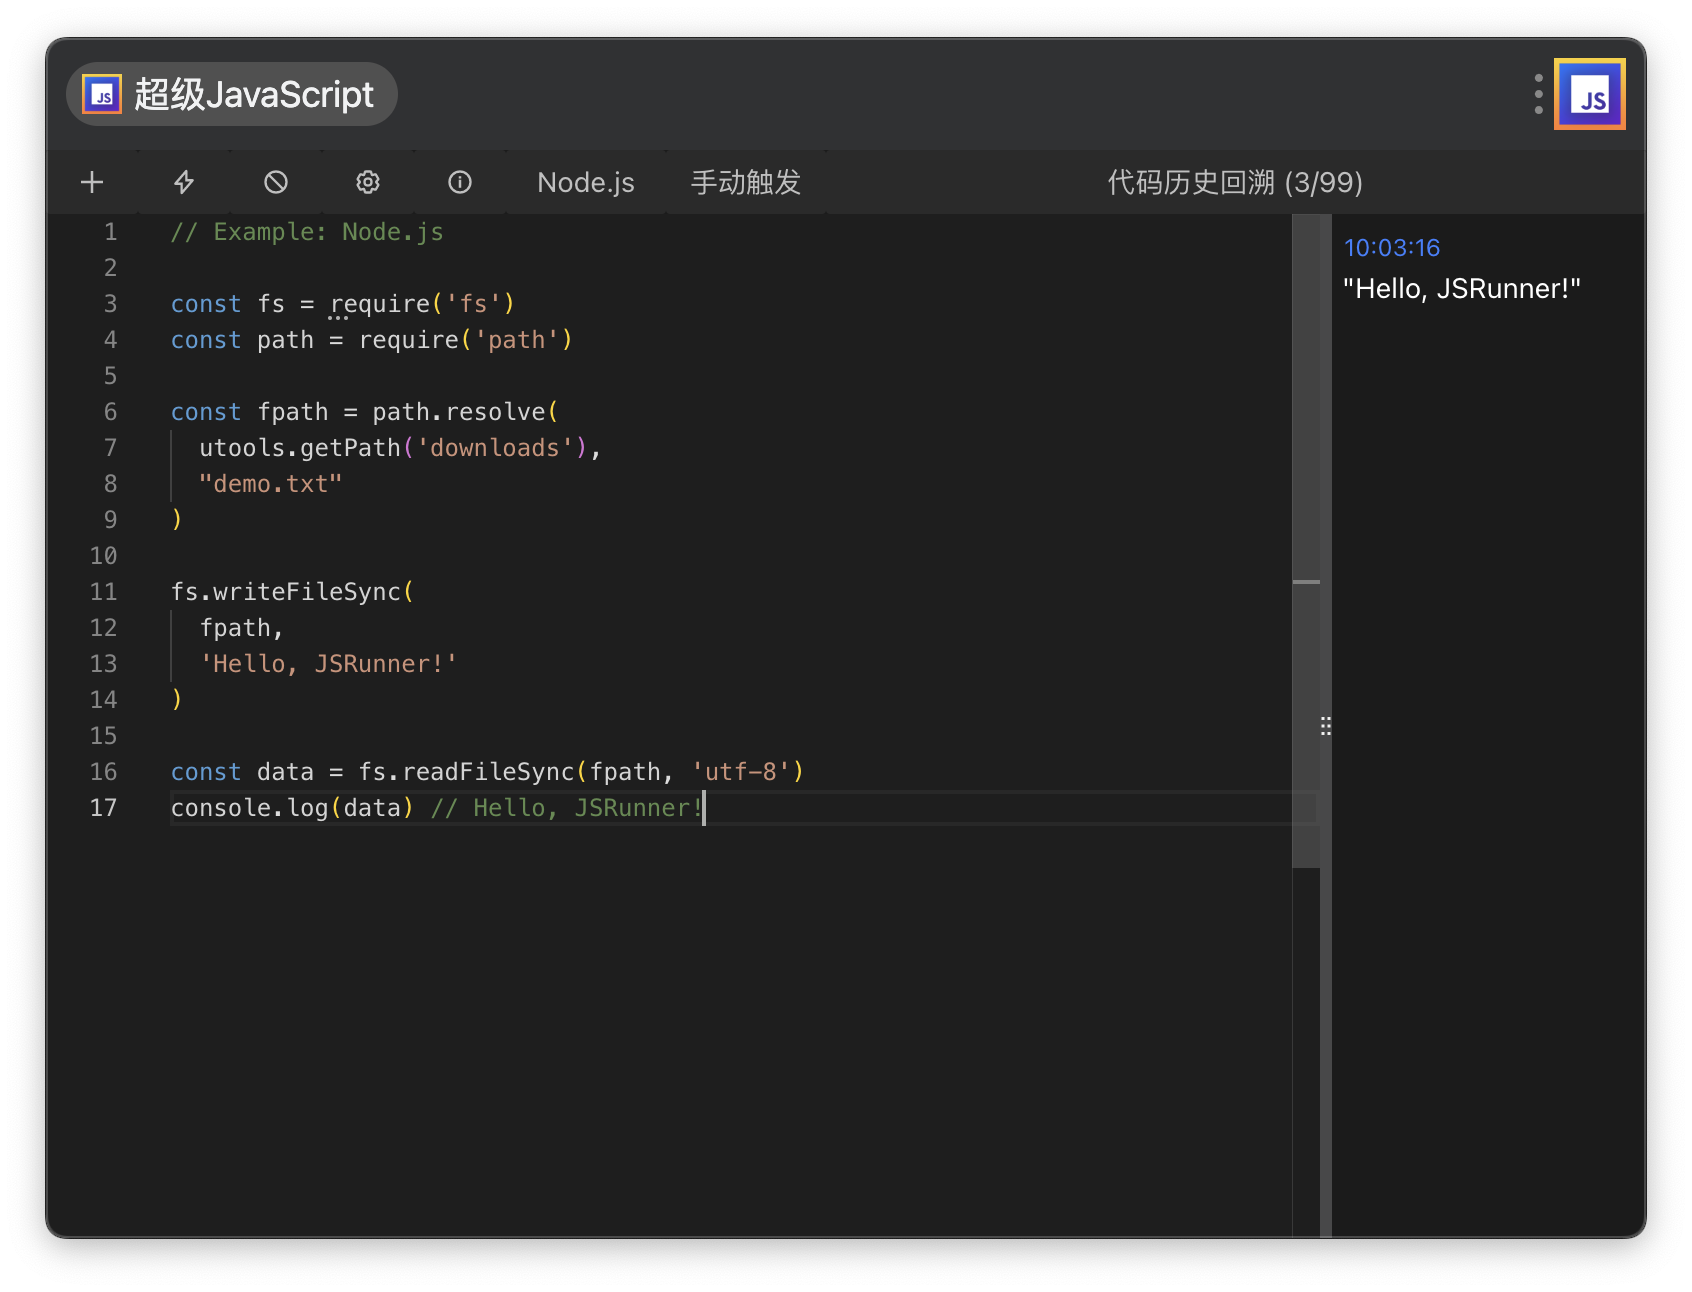Open the circled info icon on the toolbar

coord(459,182)
